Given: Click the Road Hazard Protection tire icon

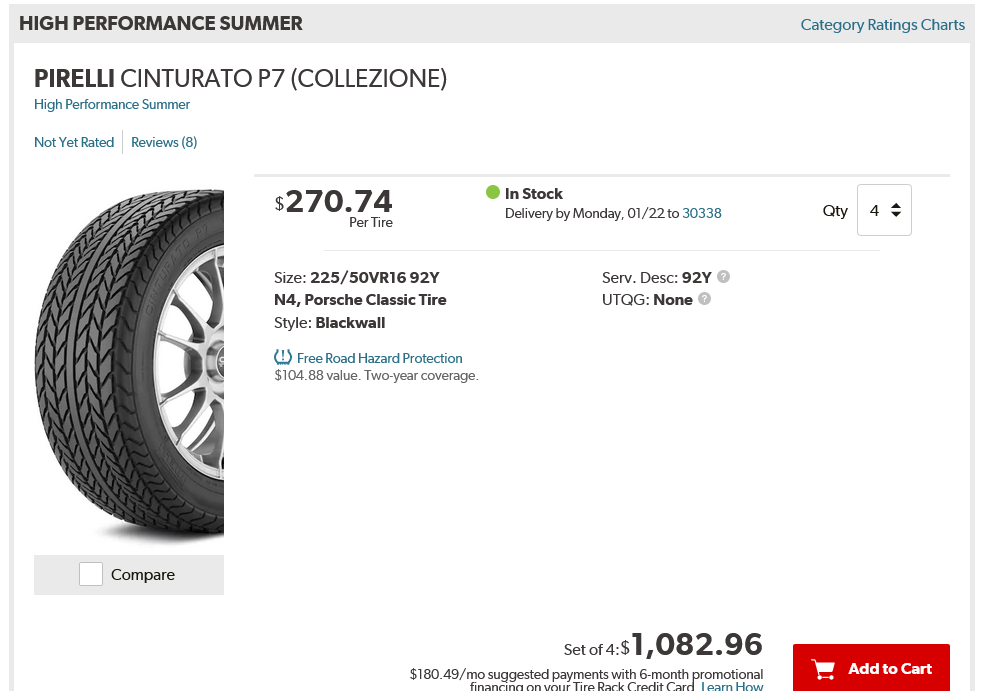Looking at the screenshot, I should coord(283,357).
